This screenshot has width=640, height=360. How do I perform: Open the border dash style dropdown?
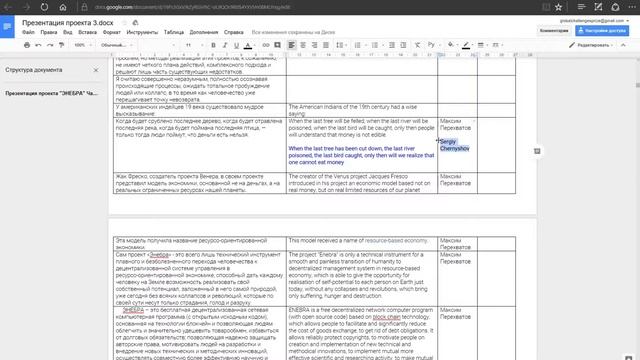point(498,45)
